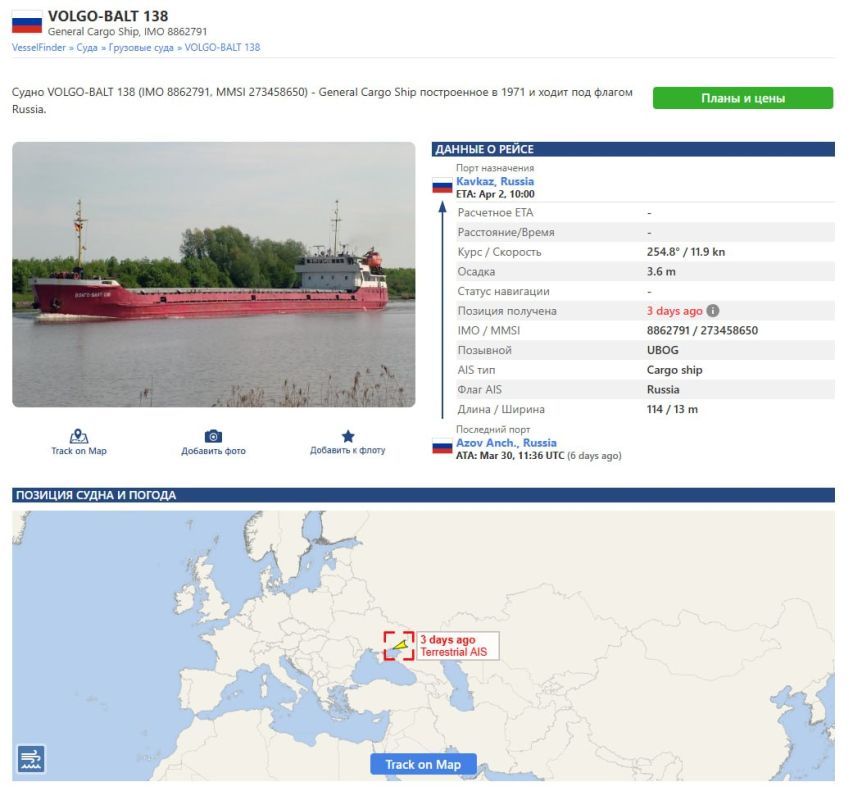Click the Track on Map icon below the photo
This screenshot has width=853, height=800.
[79, 437]
